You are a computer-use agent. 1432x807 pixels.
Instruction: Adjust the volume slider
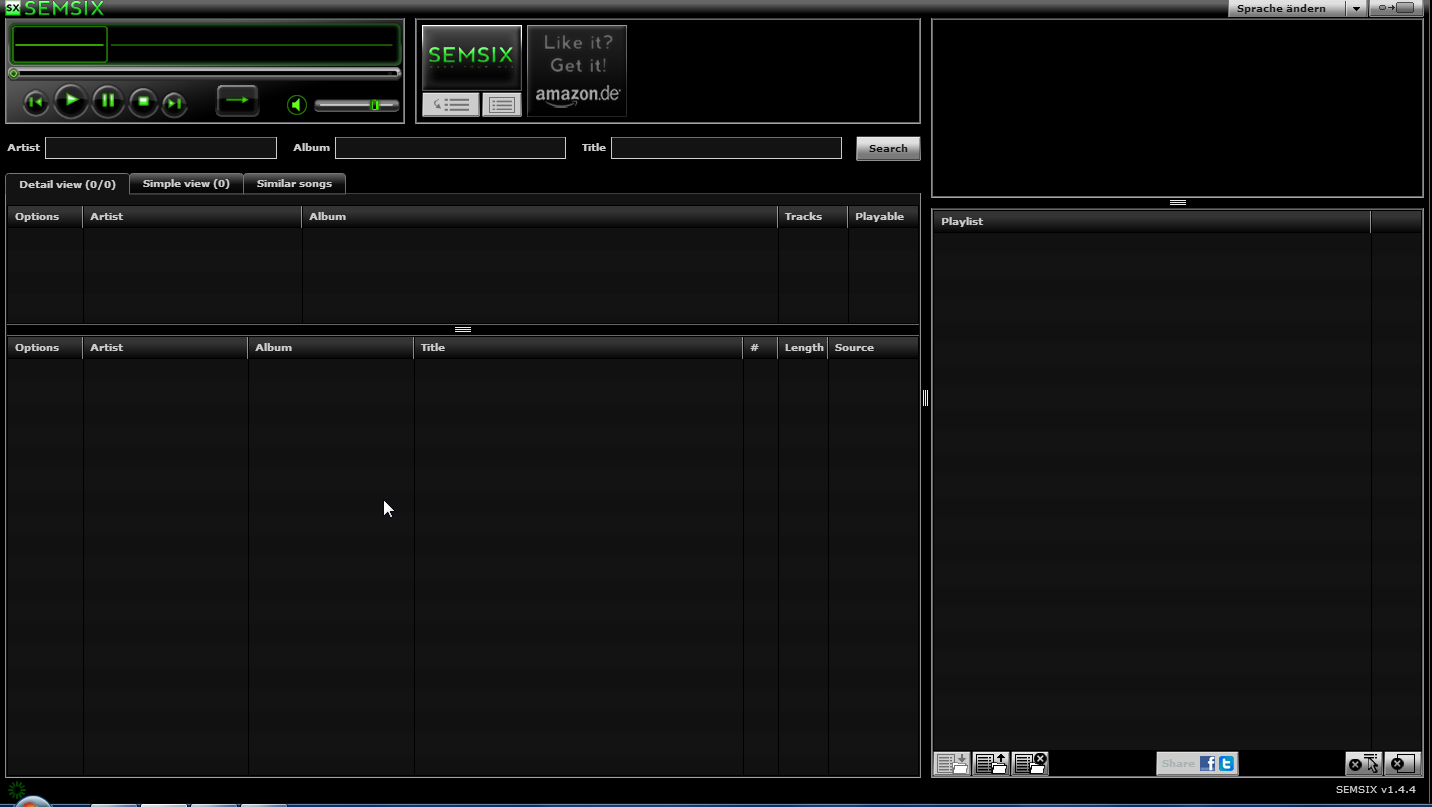(357, 105)
